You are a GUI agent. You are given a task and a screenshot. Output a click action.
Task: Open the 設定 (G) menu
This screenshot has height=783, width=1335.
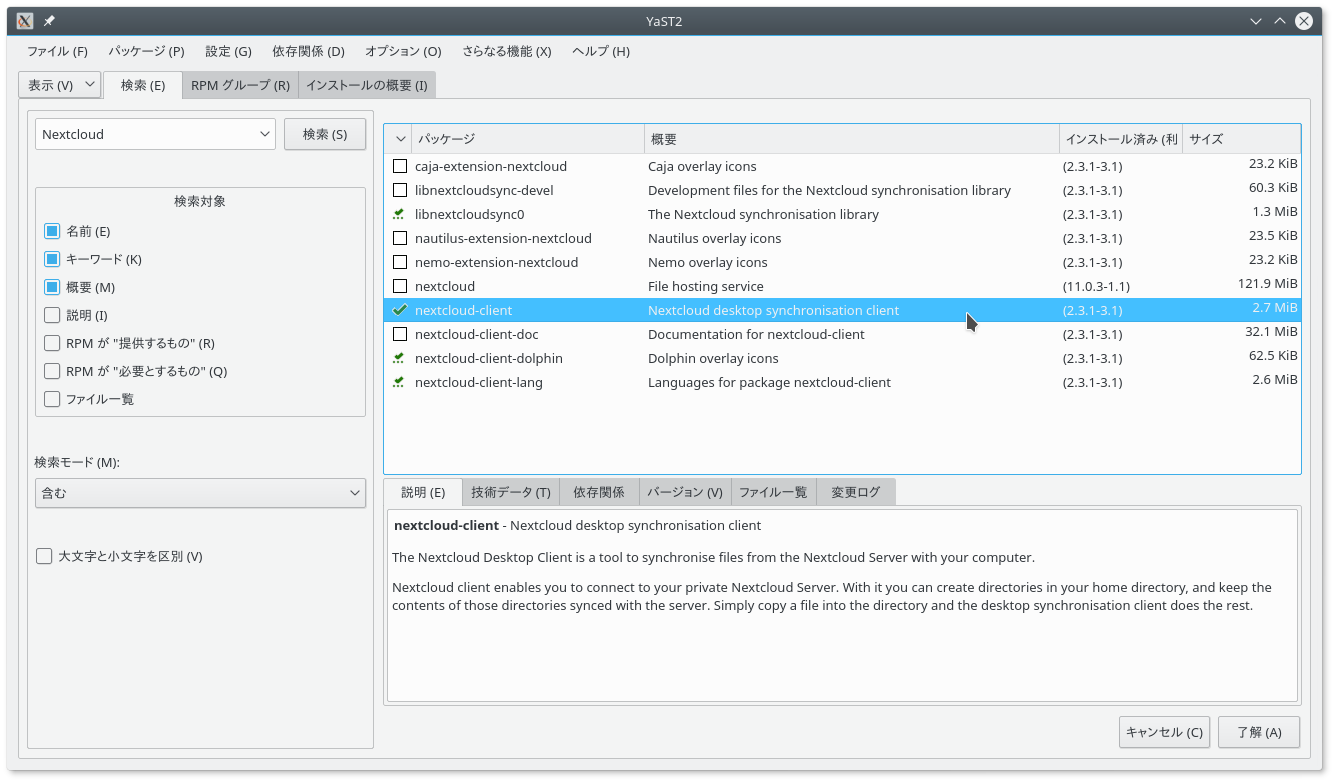(x=228, y=51)
